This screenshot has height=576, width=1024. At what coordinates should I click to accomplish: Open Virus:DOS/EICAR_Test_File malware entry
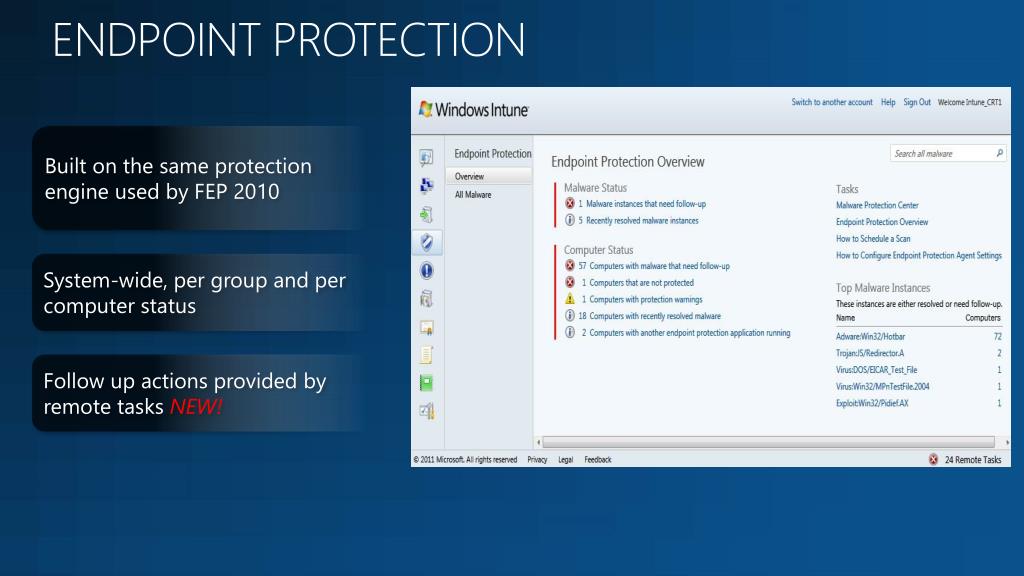(x=876, y=370)
